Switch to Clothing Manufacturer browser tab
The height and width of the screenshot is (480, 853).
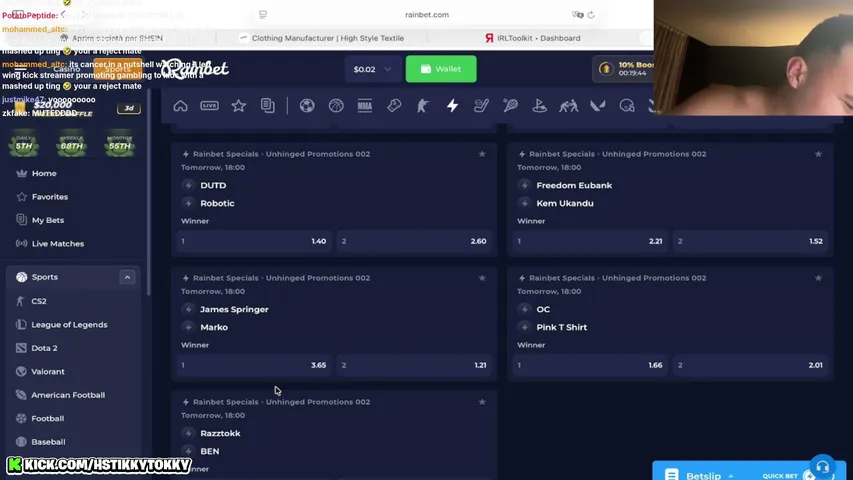coord(322,38)
